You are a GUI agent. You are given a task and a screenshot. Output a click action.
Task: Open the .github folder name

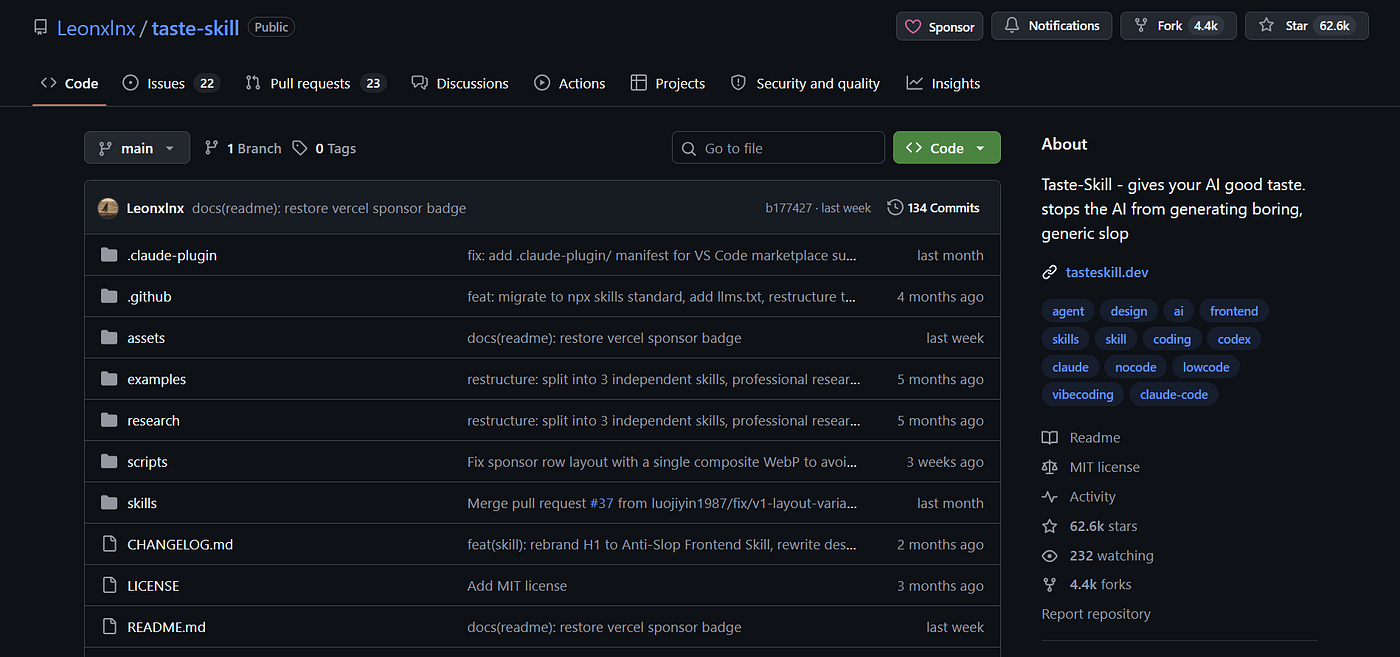click(149, 296)
